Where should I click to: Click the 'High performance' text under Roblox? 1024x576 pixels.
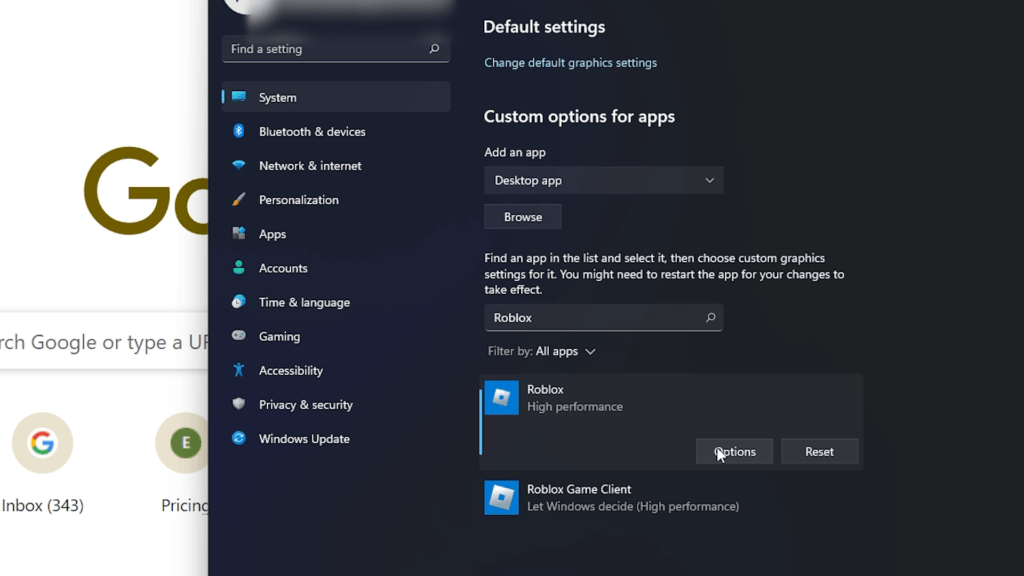(575, 406)
